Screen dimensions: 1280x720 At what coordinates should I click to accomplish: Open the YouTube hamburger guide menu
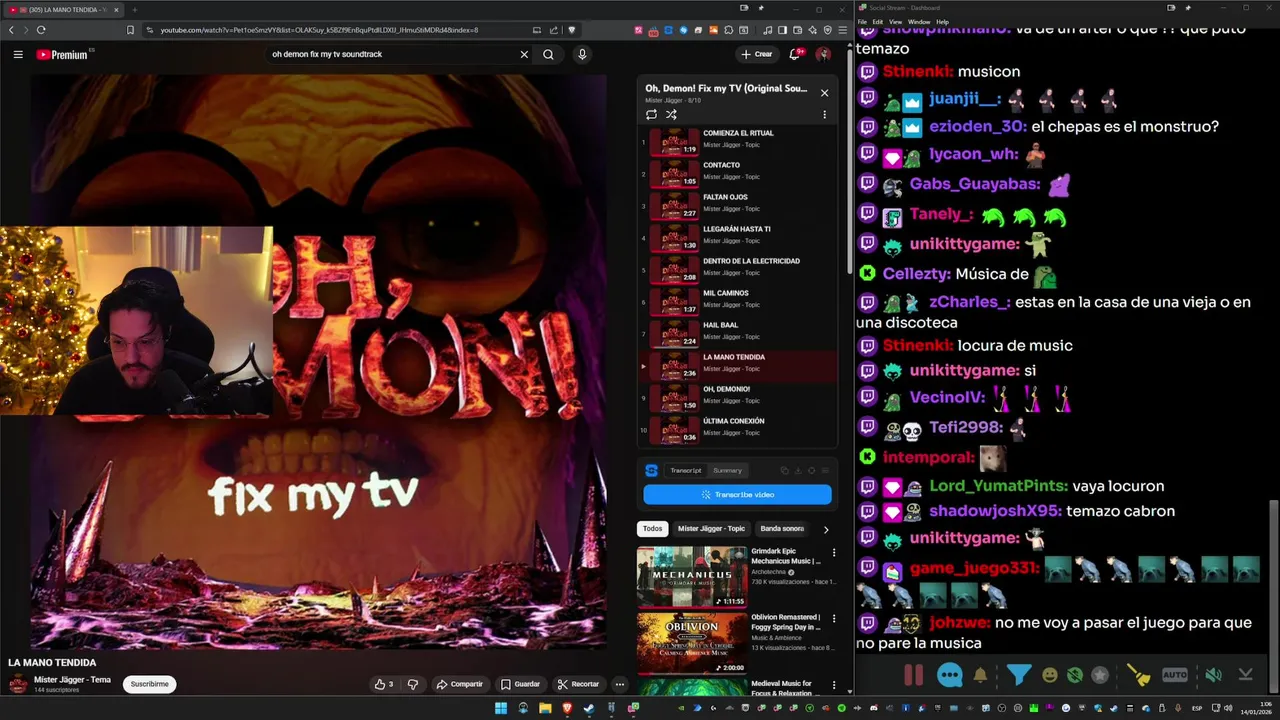coord(18,54)
